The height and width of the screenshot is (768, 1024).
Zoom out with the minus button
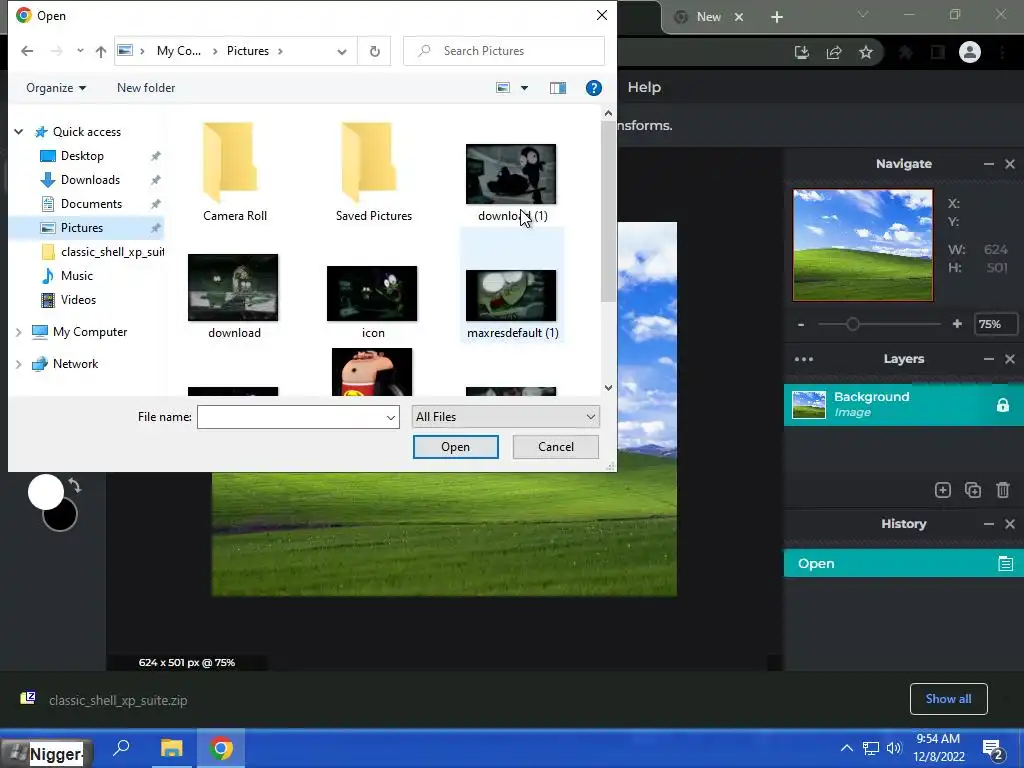coord(801,325)
